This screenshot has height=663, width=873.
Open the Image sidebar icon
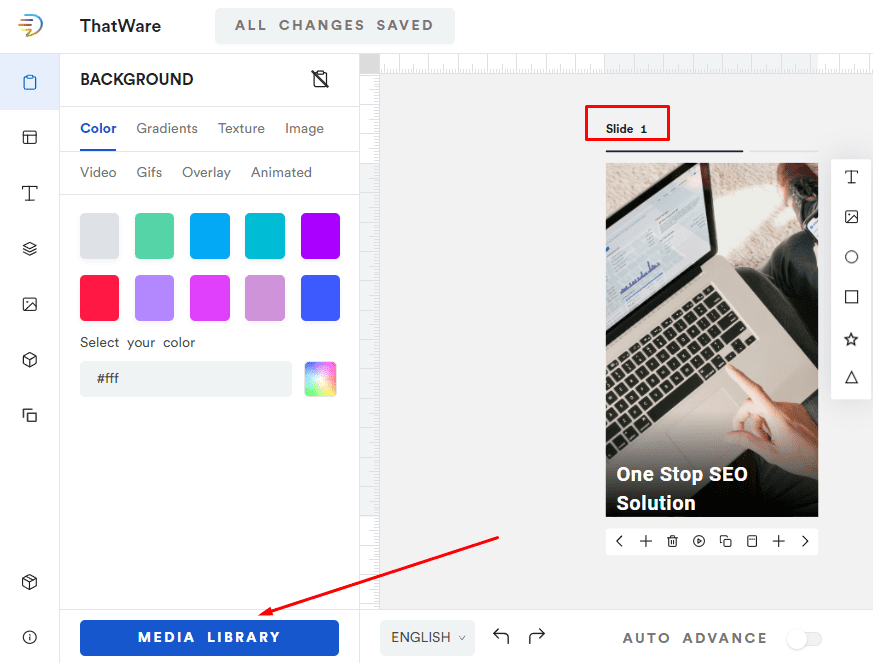[30, 304]
